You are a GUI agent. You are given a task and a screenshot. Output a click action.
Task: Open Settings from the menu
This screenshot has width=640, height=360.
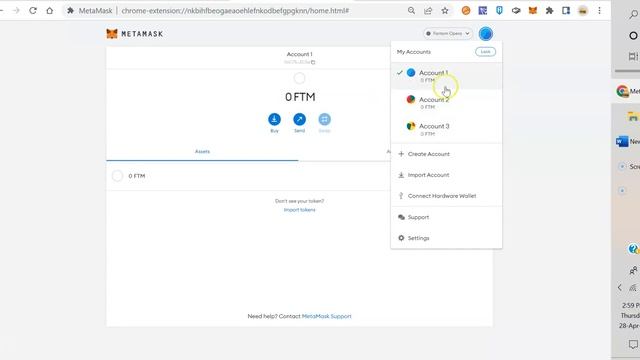pos(447,238)
